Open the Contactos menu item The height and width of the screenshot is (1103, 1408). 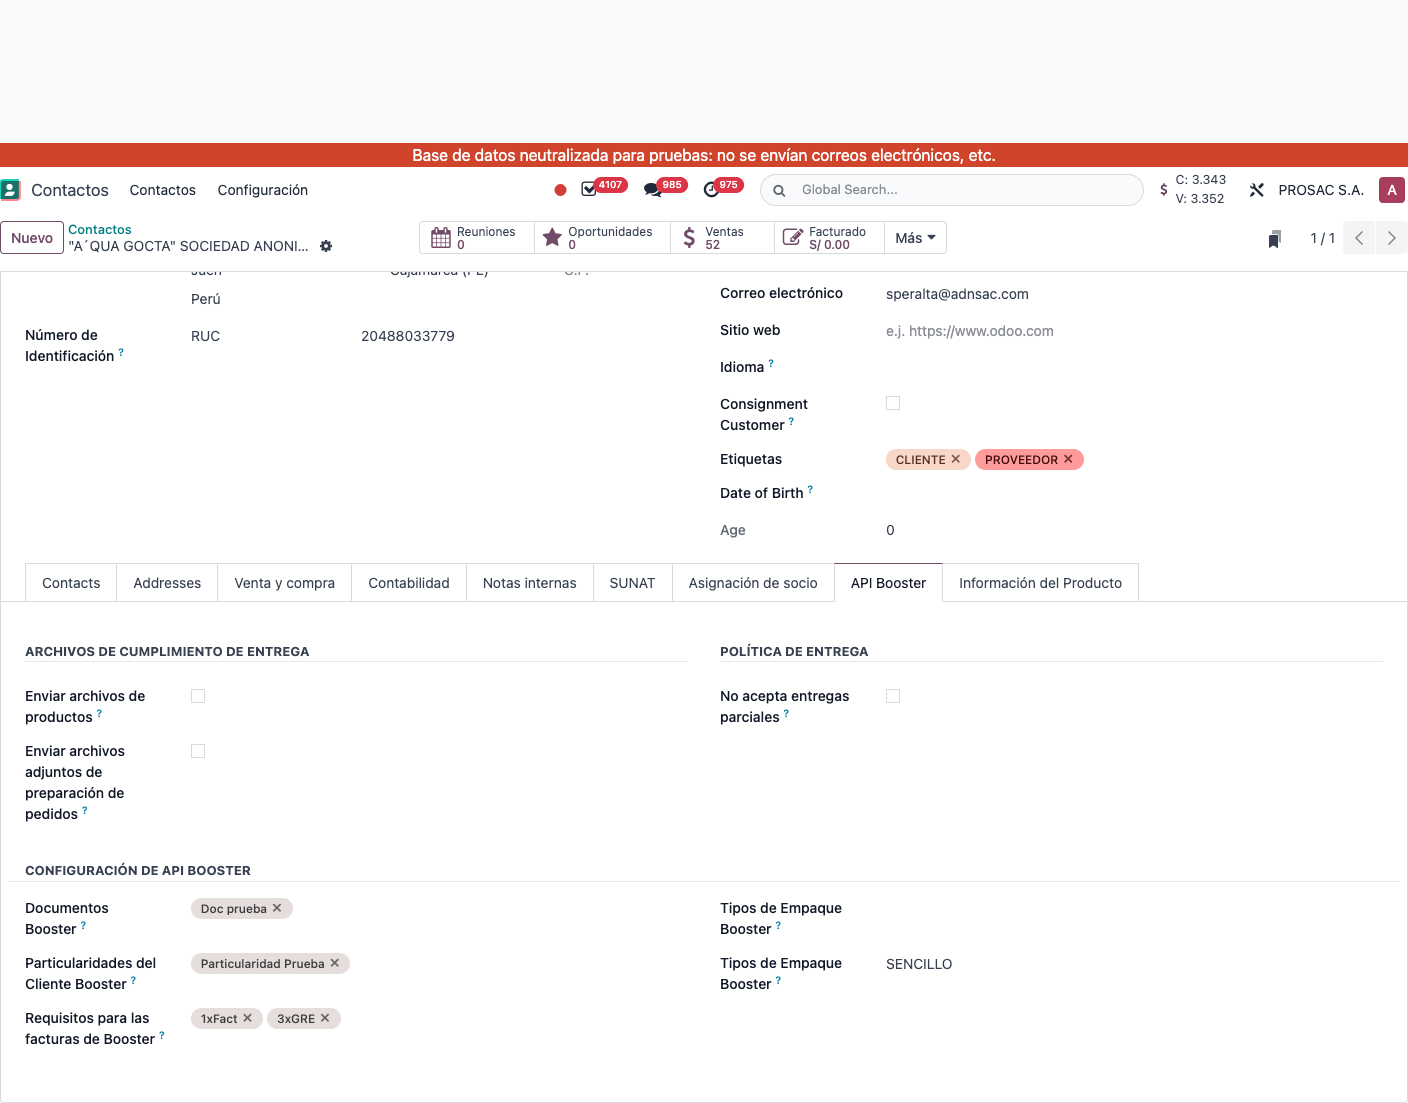163,190
